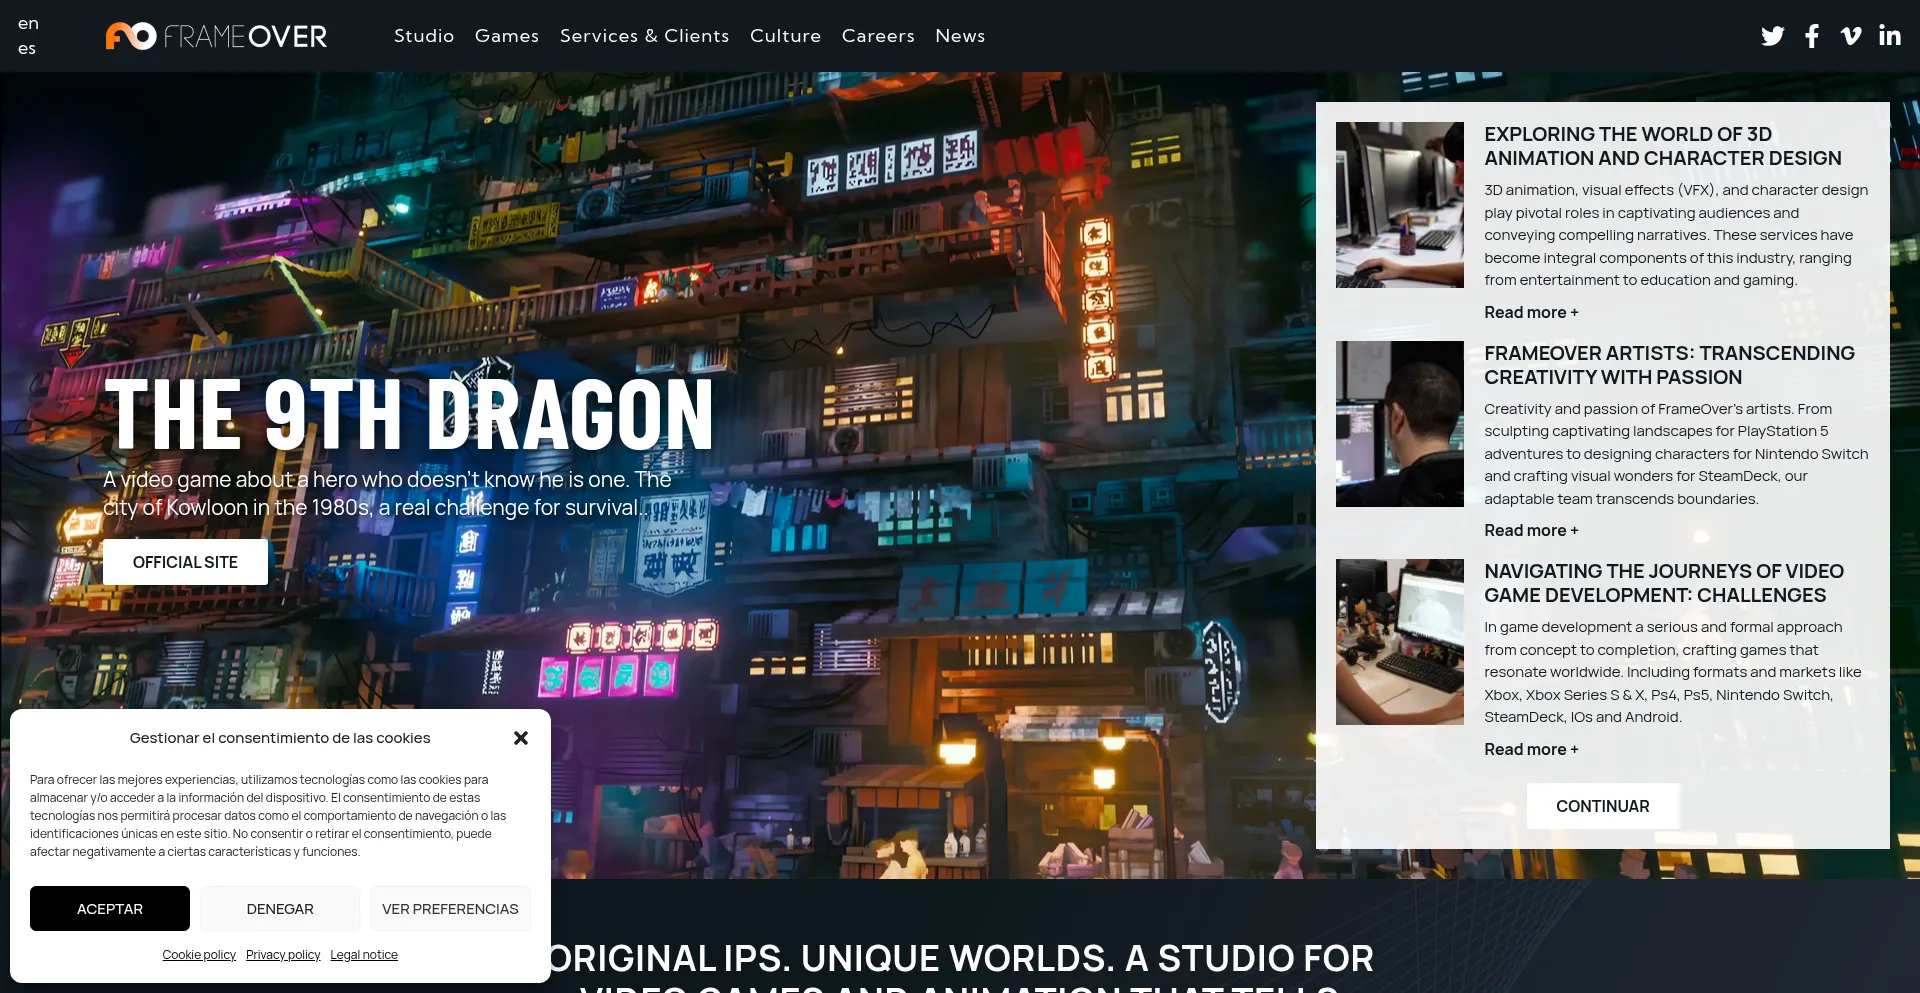Click the OFFICIAL SITE button
Screen dimensions: 1920x993
pyautogui.click(x=184, y=561)
